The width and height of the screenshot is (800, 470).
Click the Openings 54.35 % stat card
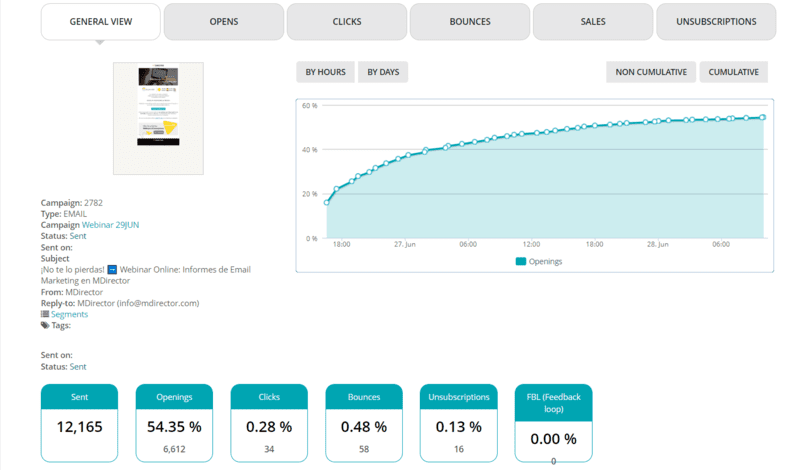pyautogui.click(x=174, y=423)
